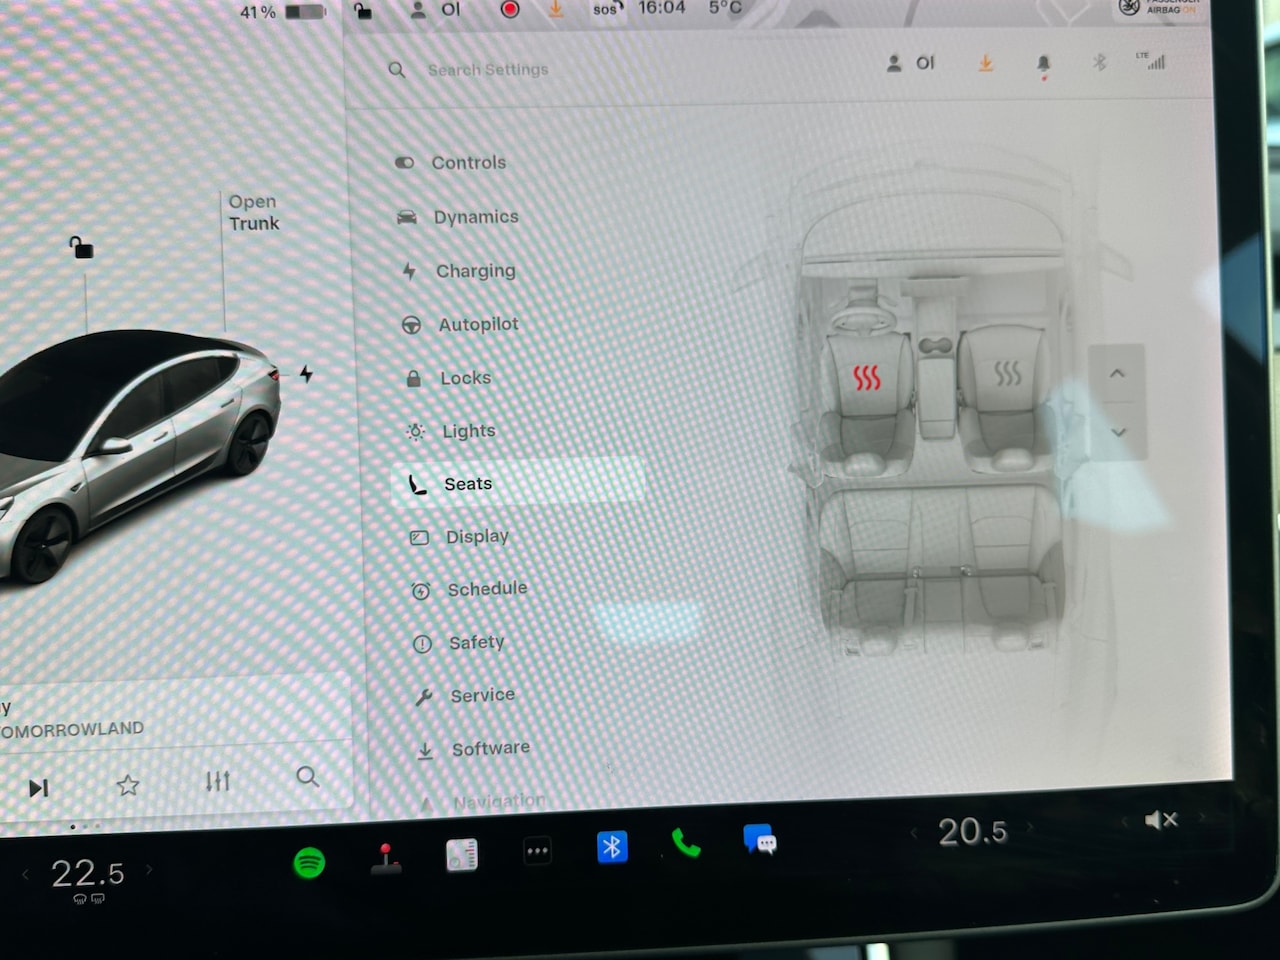Open the Charging settings menu

click(475, 271)
